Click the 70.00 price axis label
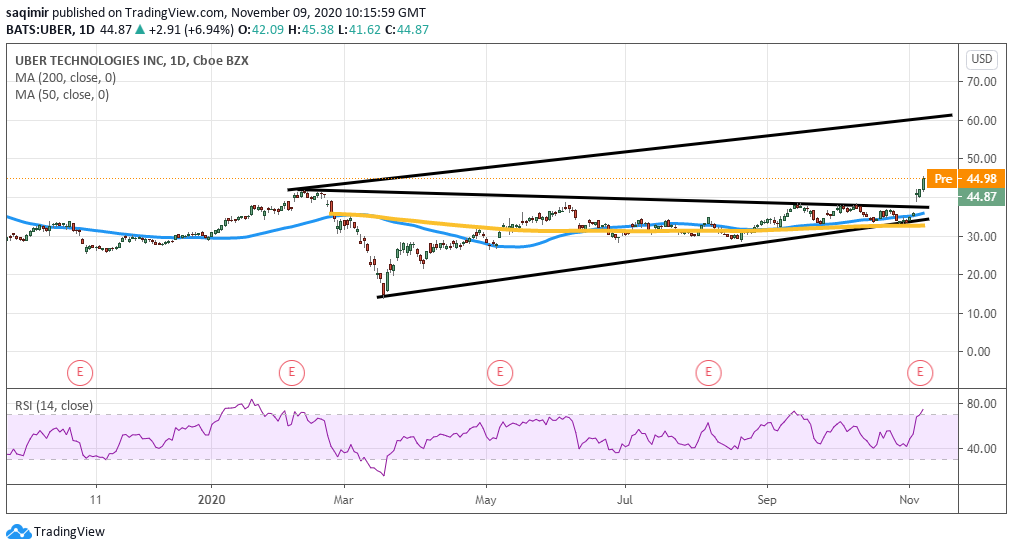The width and height of the screenshot is (1013, 550). click(981, 81)
